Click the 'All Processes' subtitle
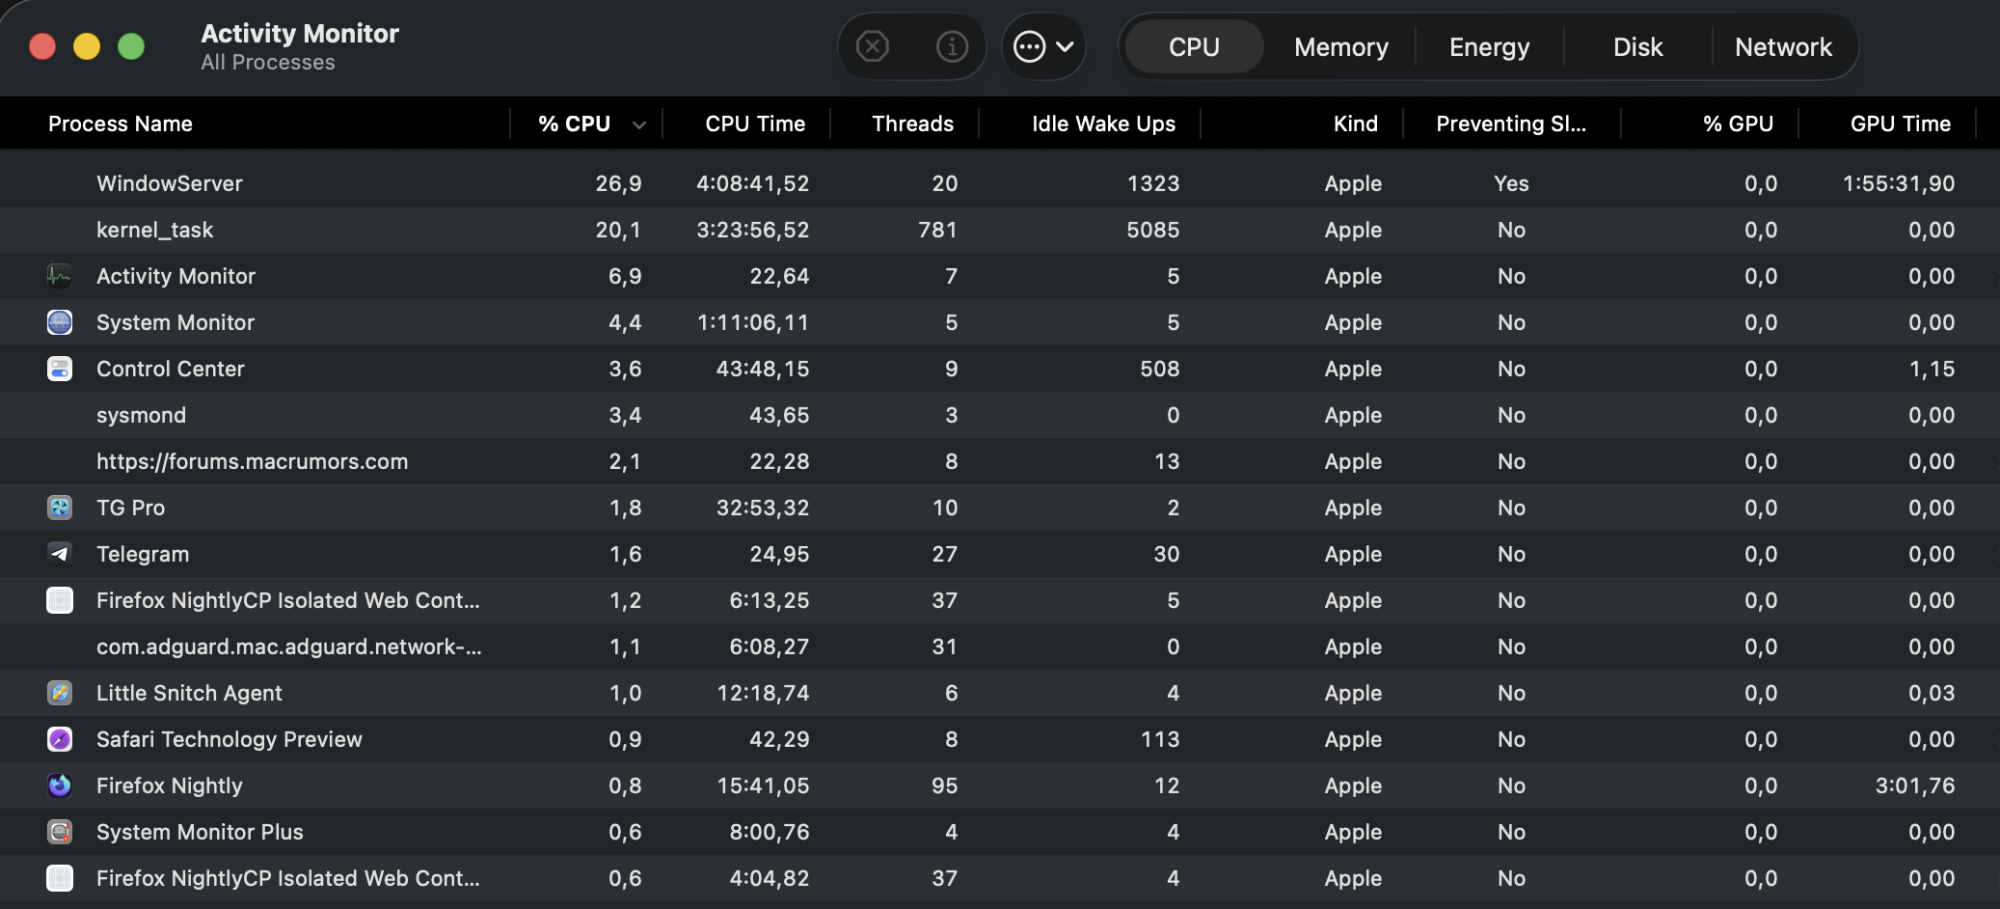 point(268,62)
